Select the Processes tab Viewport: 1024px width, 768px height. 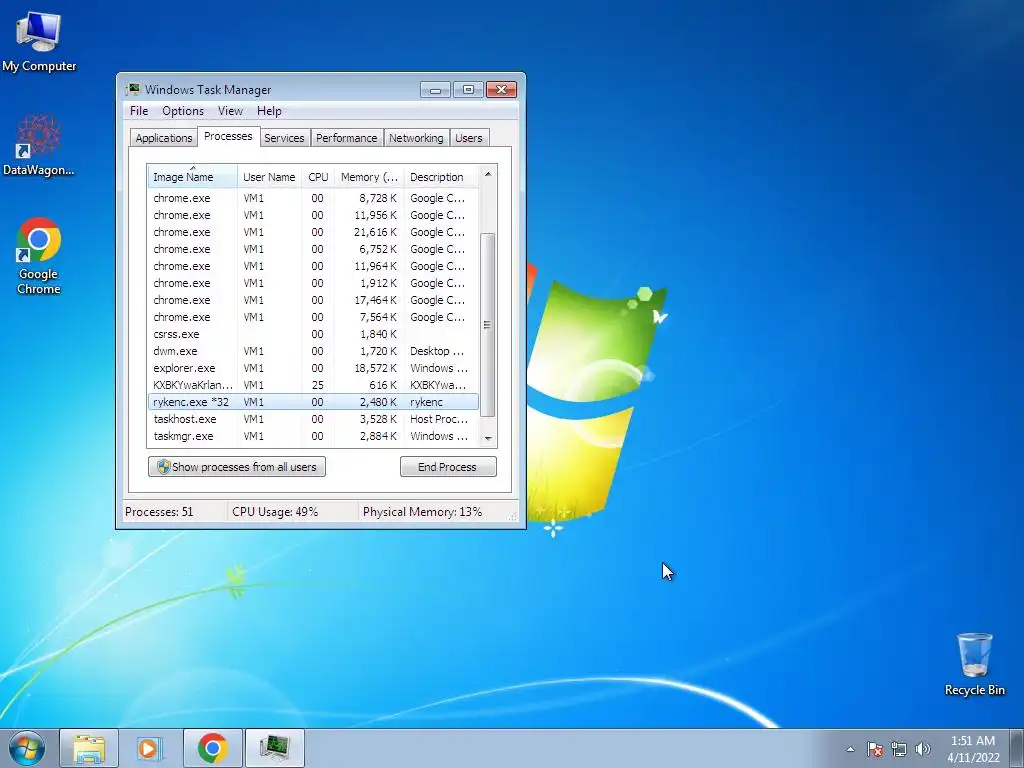(228, 136)
